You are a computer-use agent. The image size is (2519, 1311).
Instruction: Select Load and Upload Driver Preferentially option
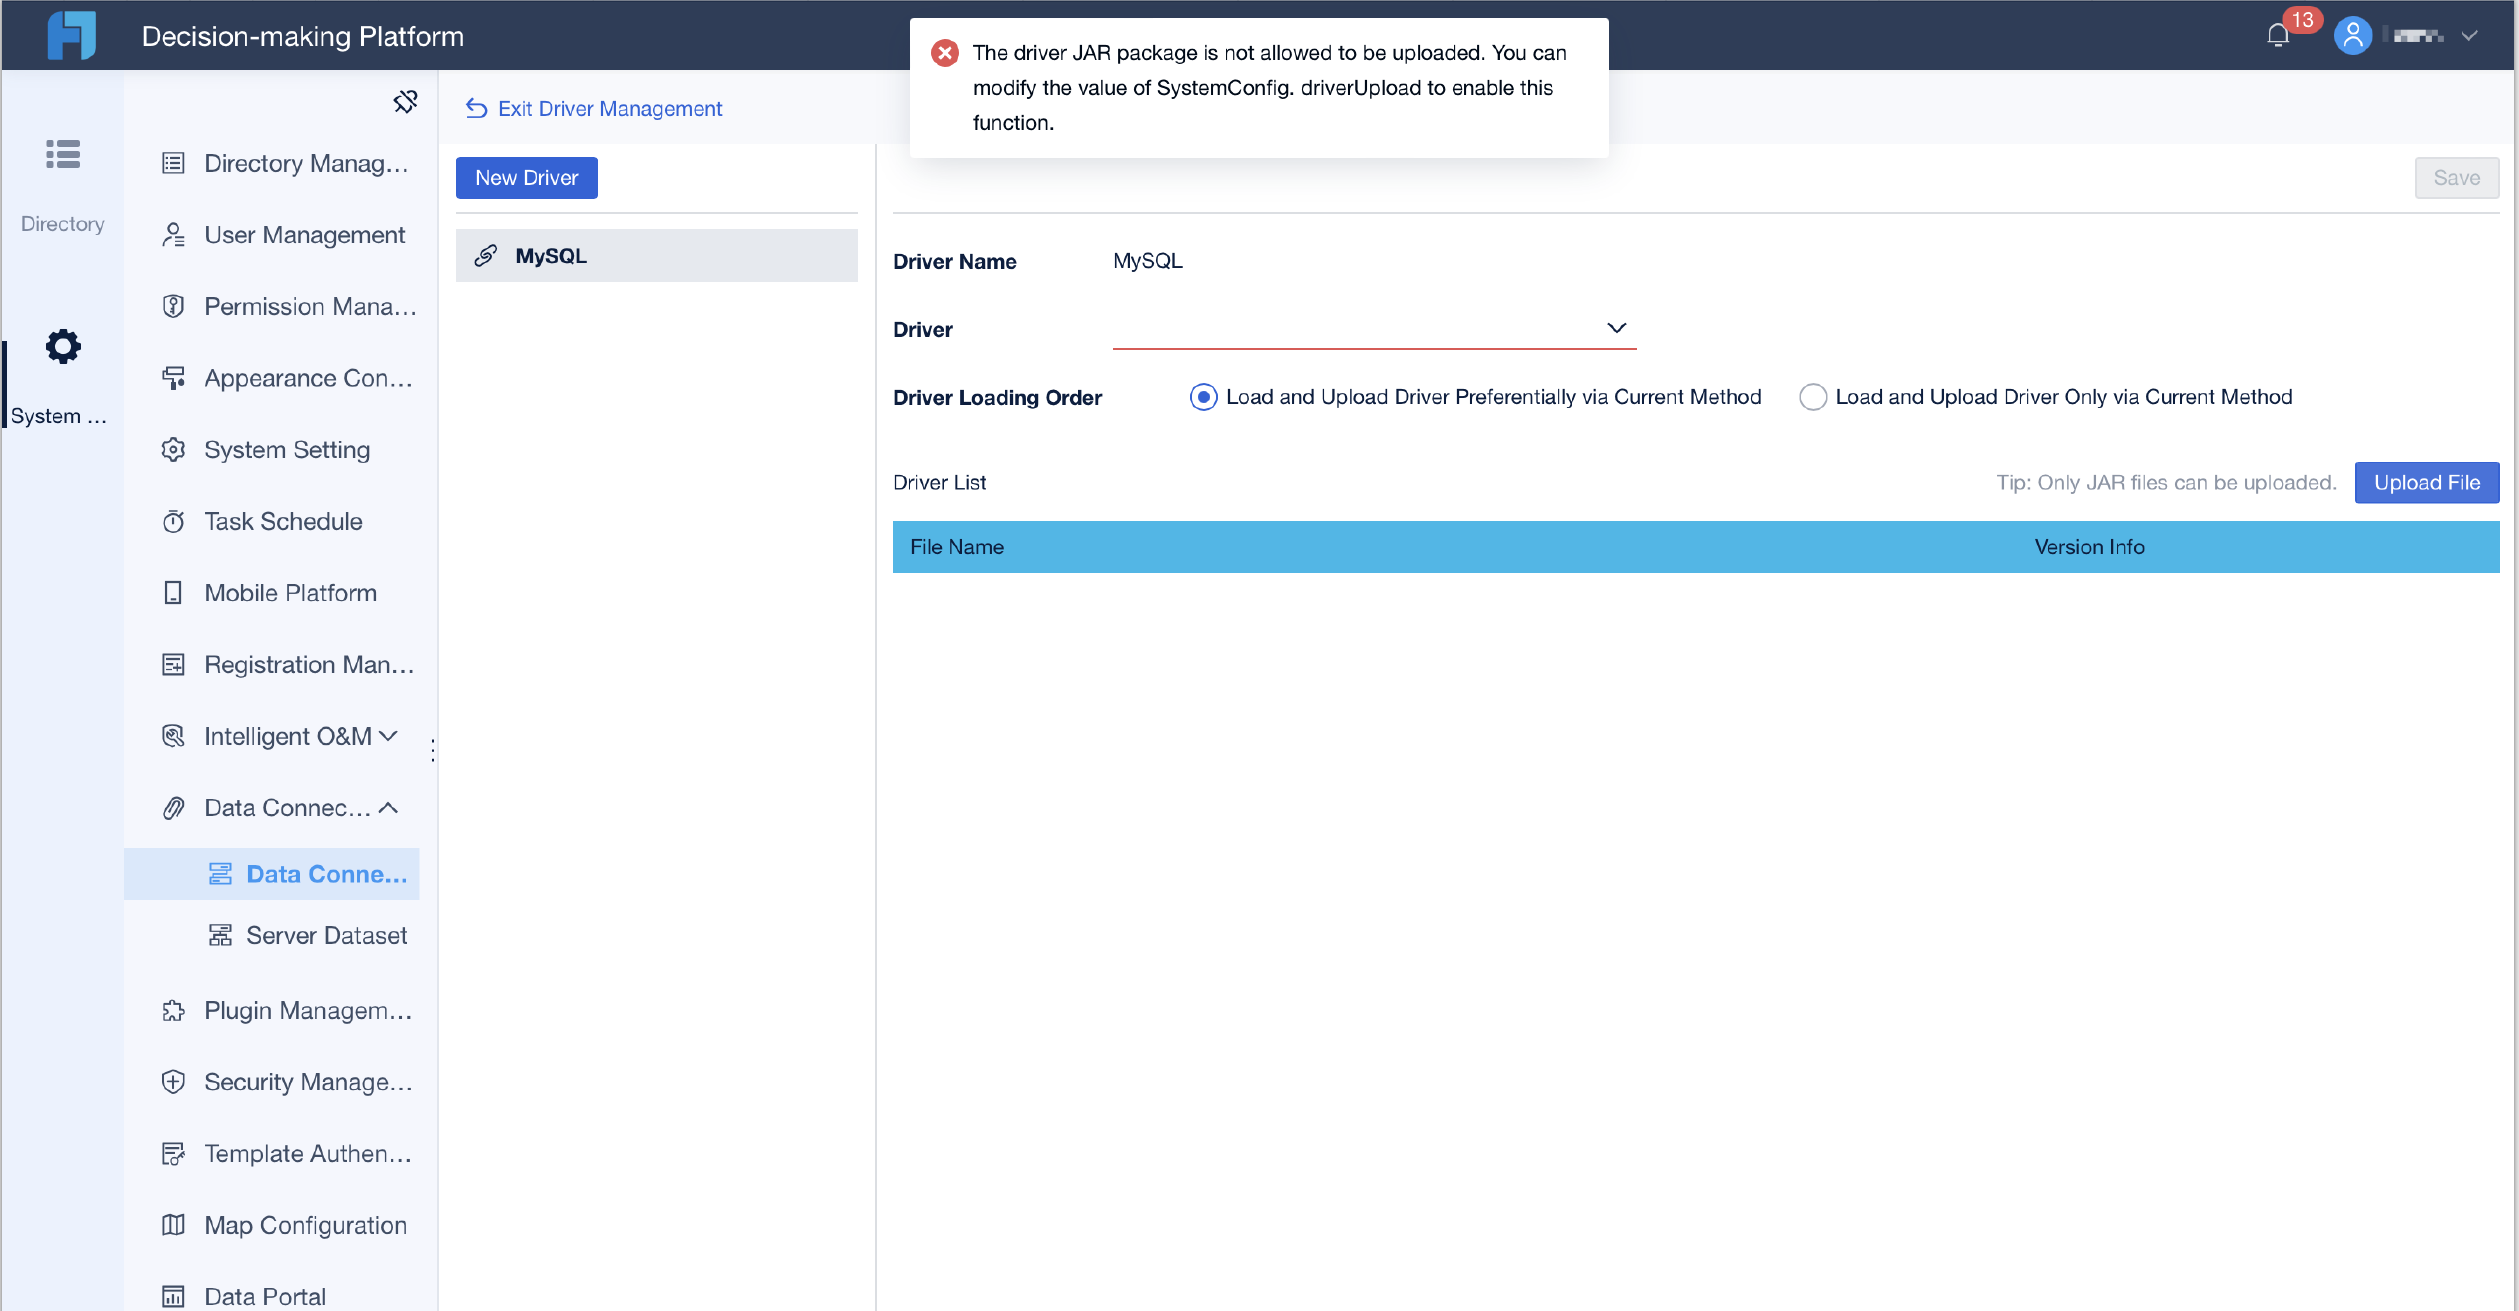tap(1202, 397)
